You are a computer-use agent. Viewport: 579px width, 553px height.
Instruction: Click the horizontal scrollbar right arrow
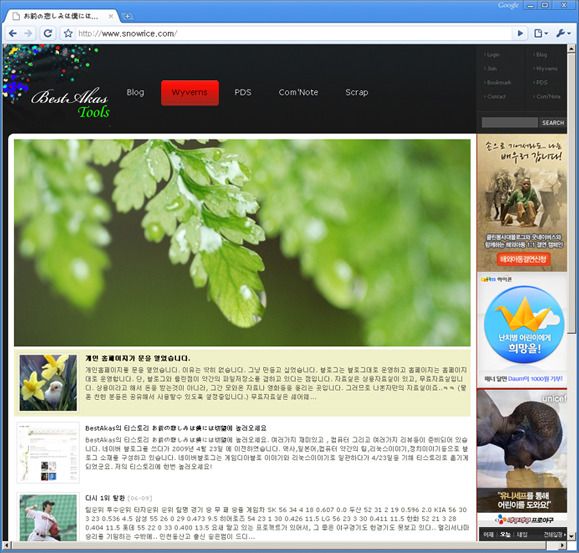click(563, 545)
